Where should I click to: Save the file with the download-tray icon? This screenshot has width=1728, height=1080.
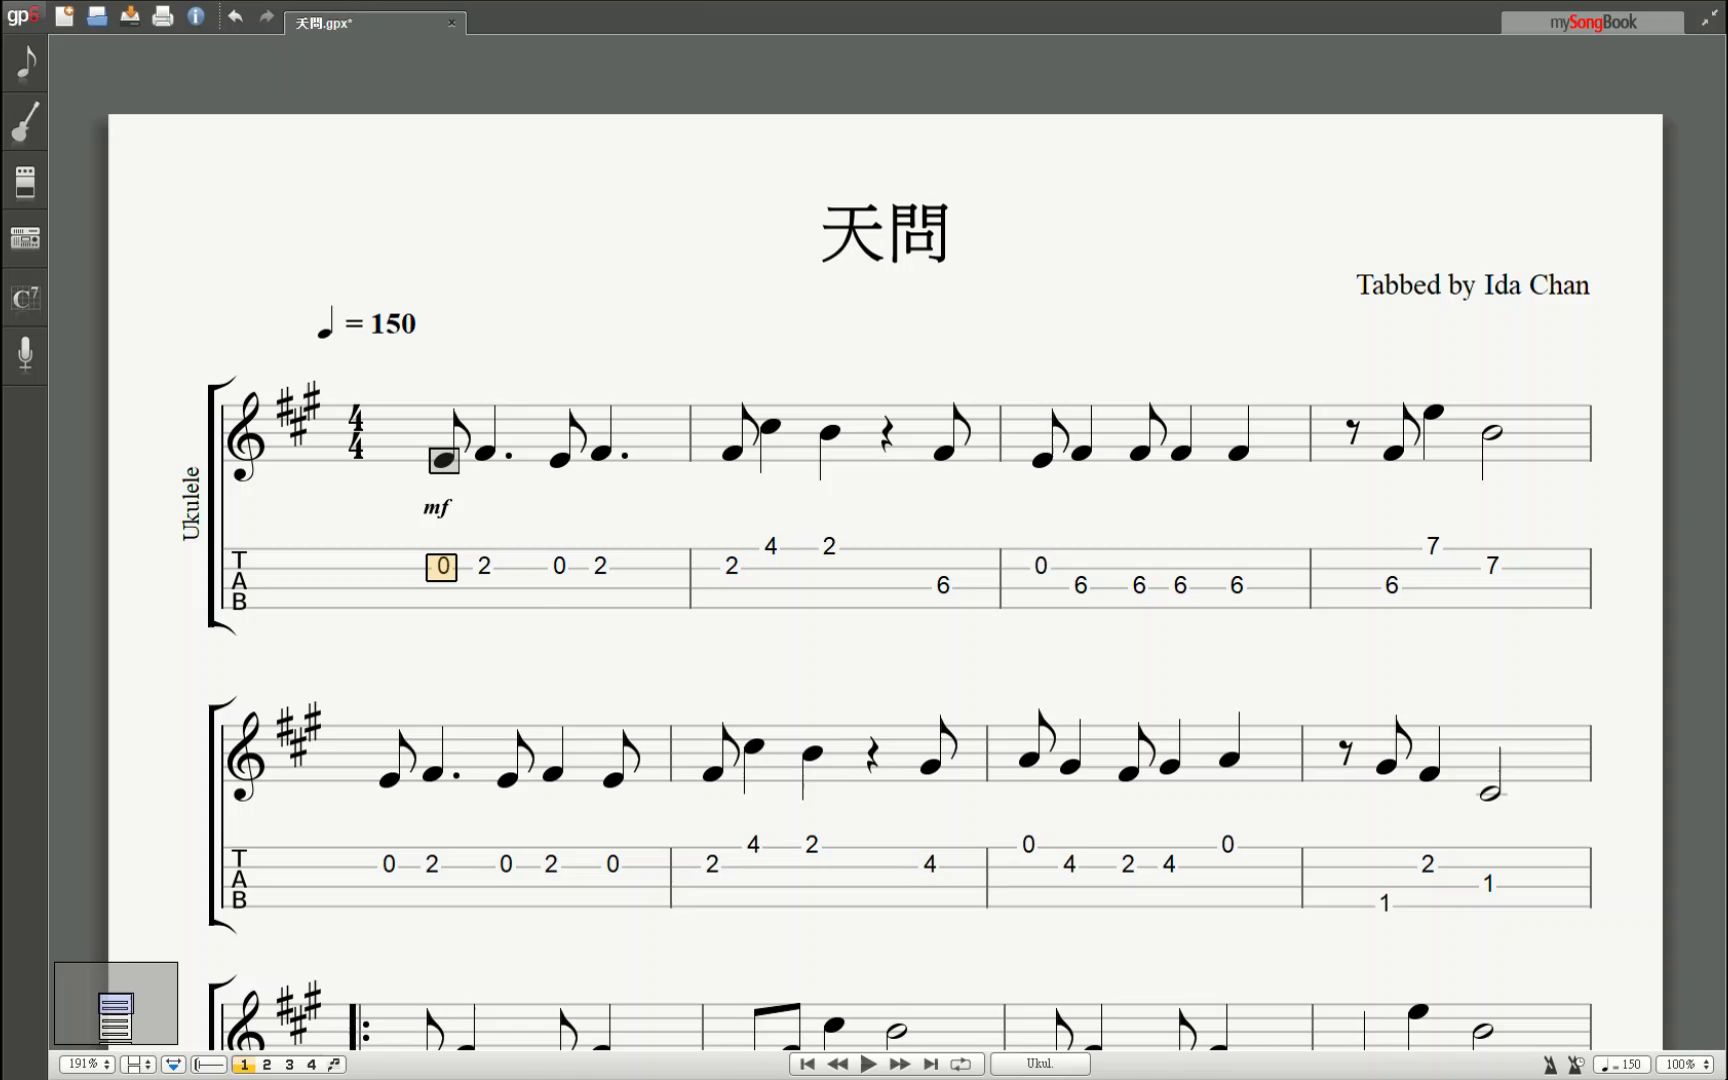pos(130,16)
